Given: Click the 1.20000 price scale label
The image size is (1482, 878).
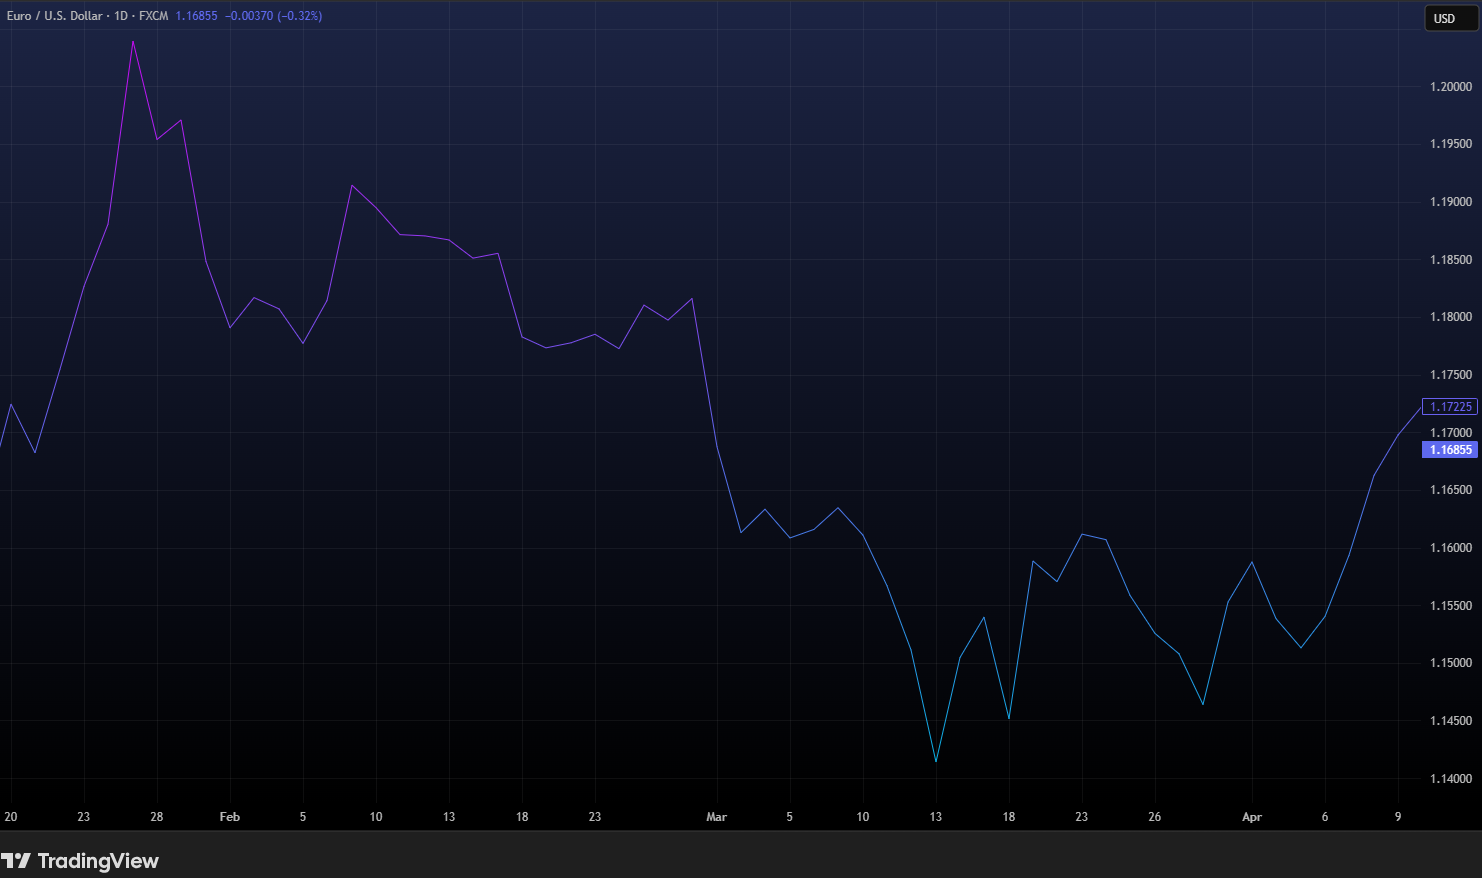Looking at the screenshot, I should point(1450,87).
